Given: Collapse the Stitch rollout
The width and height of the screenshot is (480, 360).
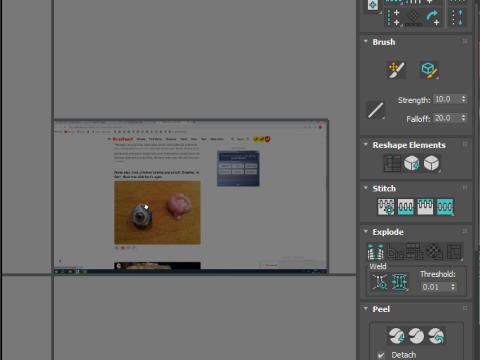Looking at the screenshot, I should 366,188.
